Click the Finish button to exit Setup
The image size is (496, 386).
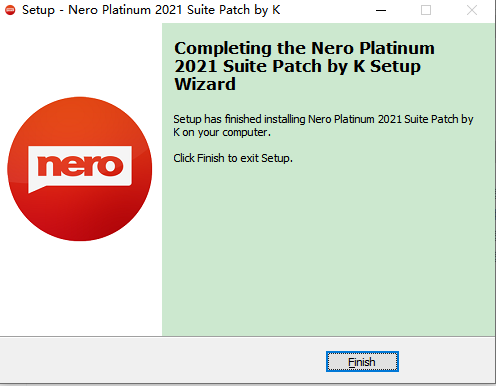362,361
